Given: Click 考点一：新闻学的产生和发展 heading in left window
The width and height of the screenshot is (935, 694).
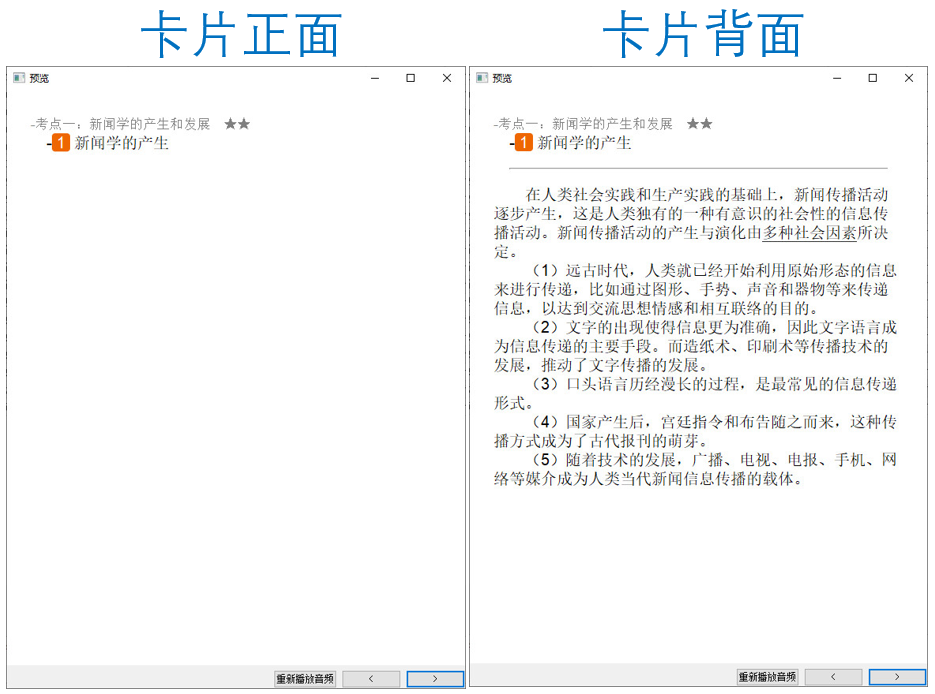Looking at the screenshot, I should [122, 124].
